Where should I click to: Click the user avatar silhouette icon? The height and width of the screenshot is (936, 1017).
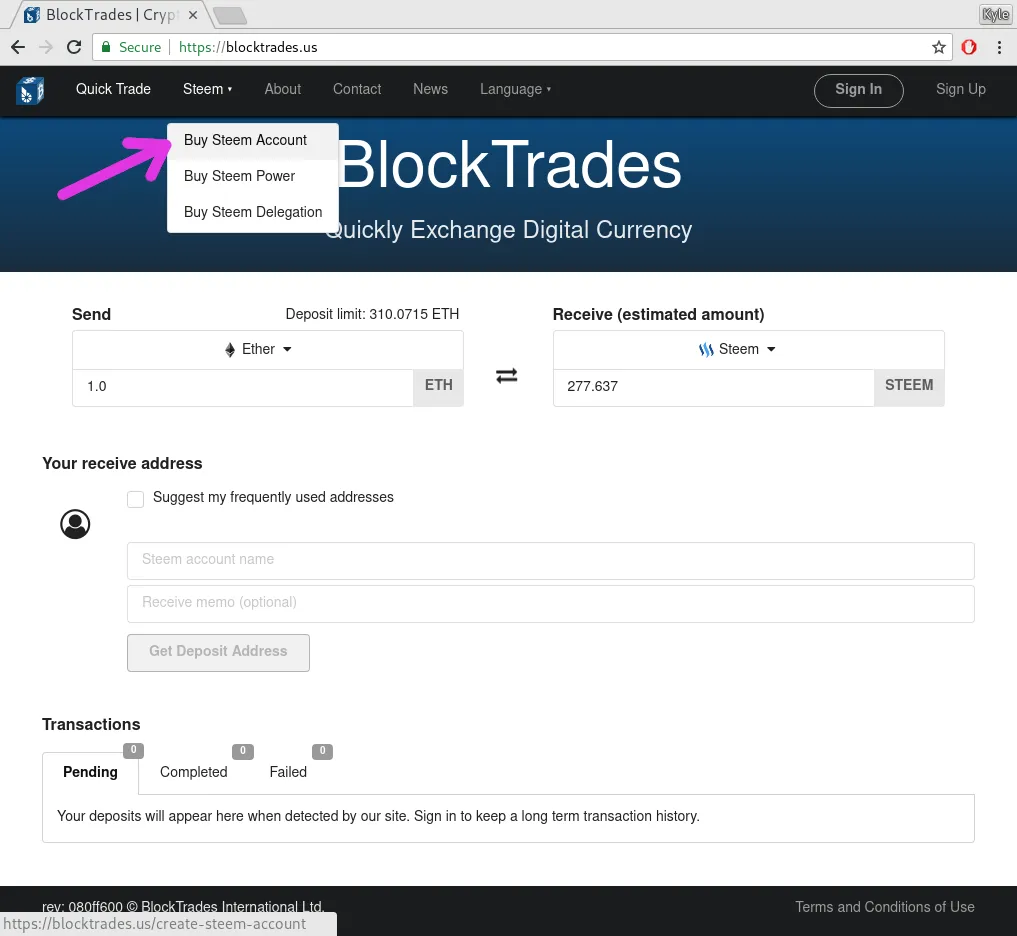75,523
